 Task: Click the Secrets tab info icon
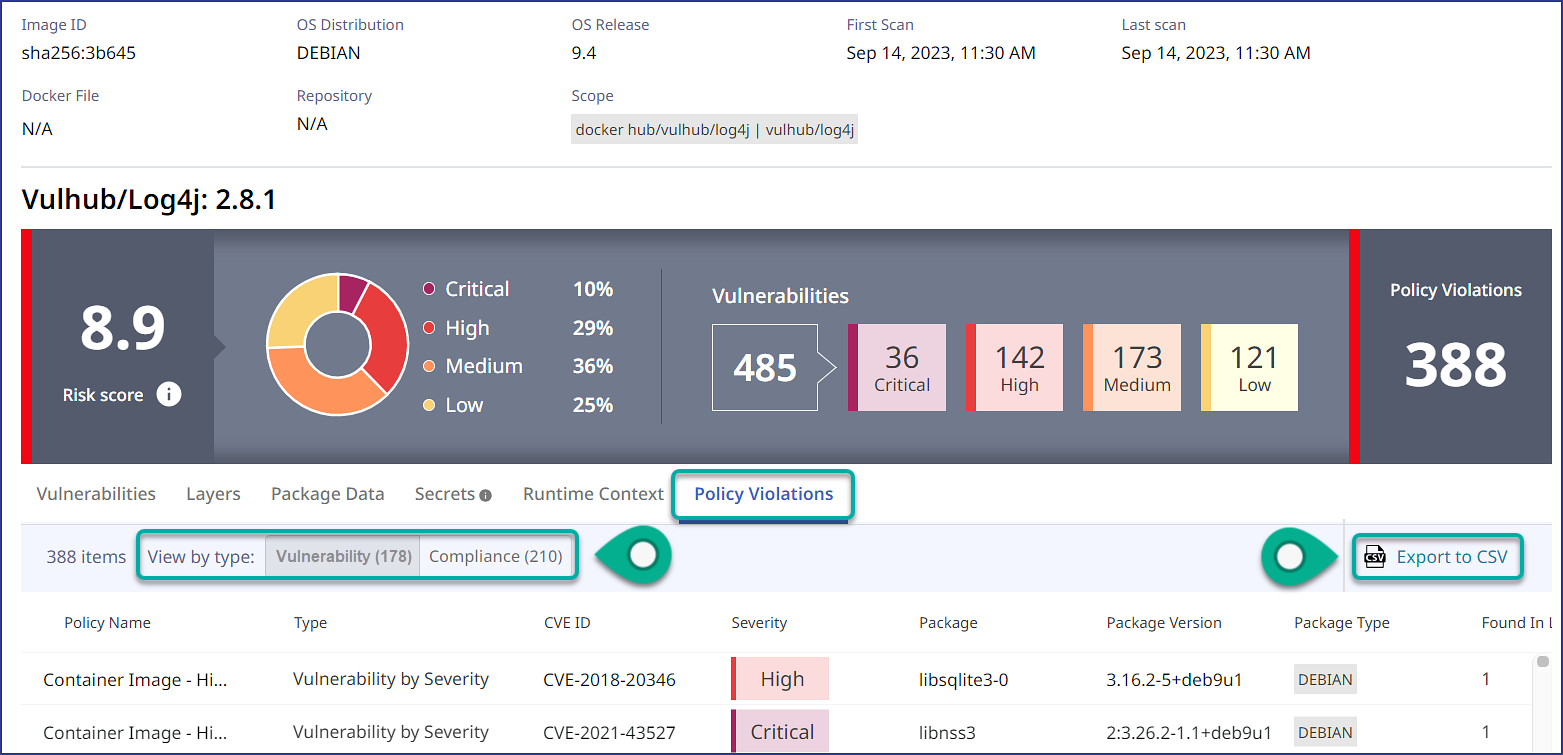tap(486, 495)
